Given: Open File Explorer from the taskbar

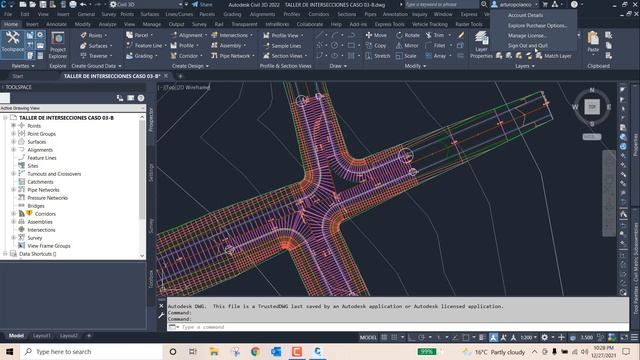Looking at the screenshot, I should click(x=213, y=351).
